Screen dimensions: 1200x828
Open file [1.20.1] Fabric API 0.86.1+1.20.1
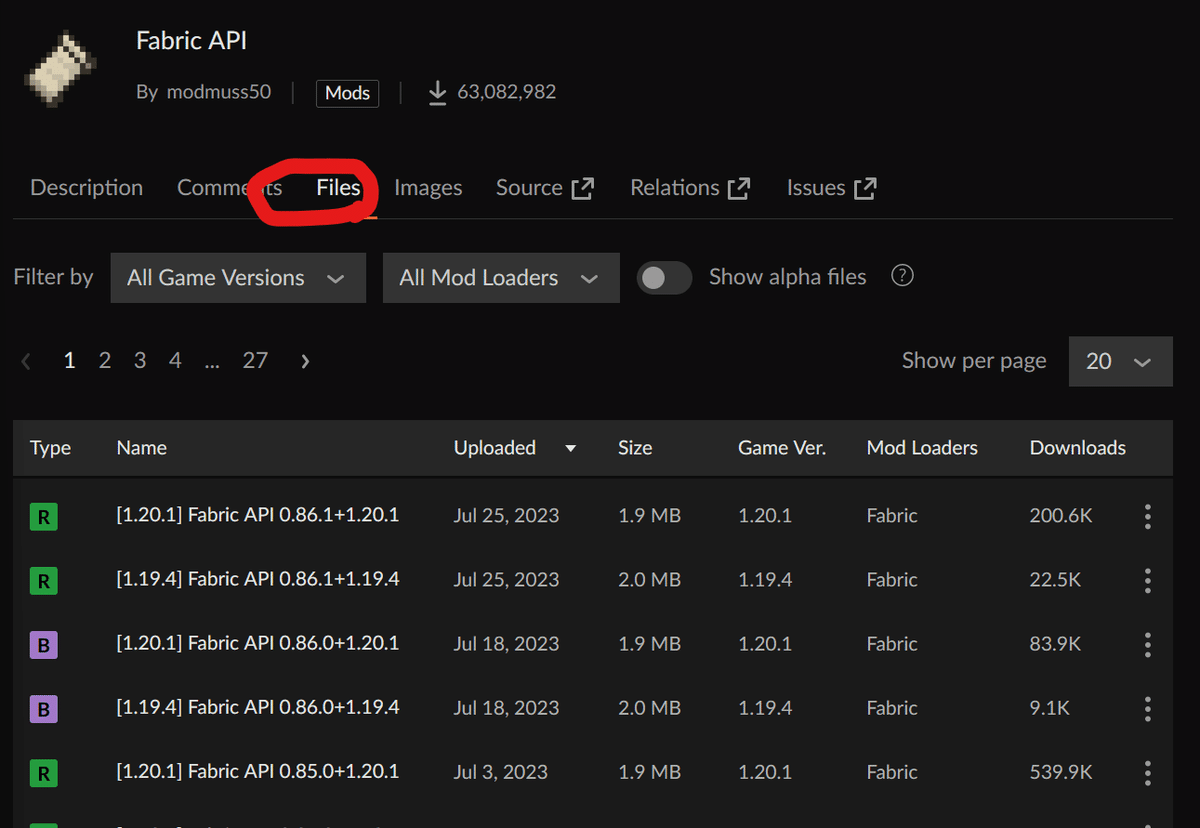pyautogui.click(x=258, y=515)
